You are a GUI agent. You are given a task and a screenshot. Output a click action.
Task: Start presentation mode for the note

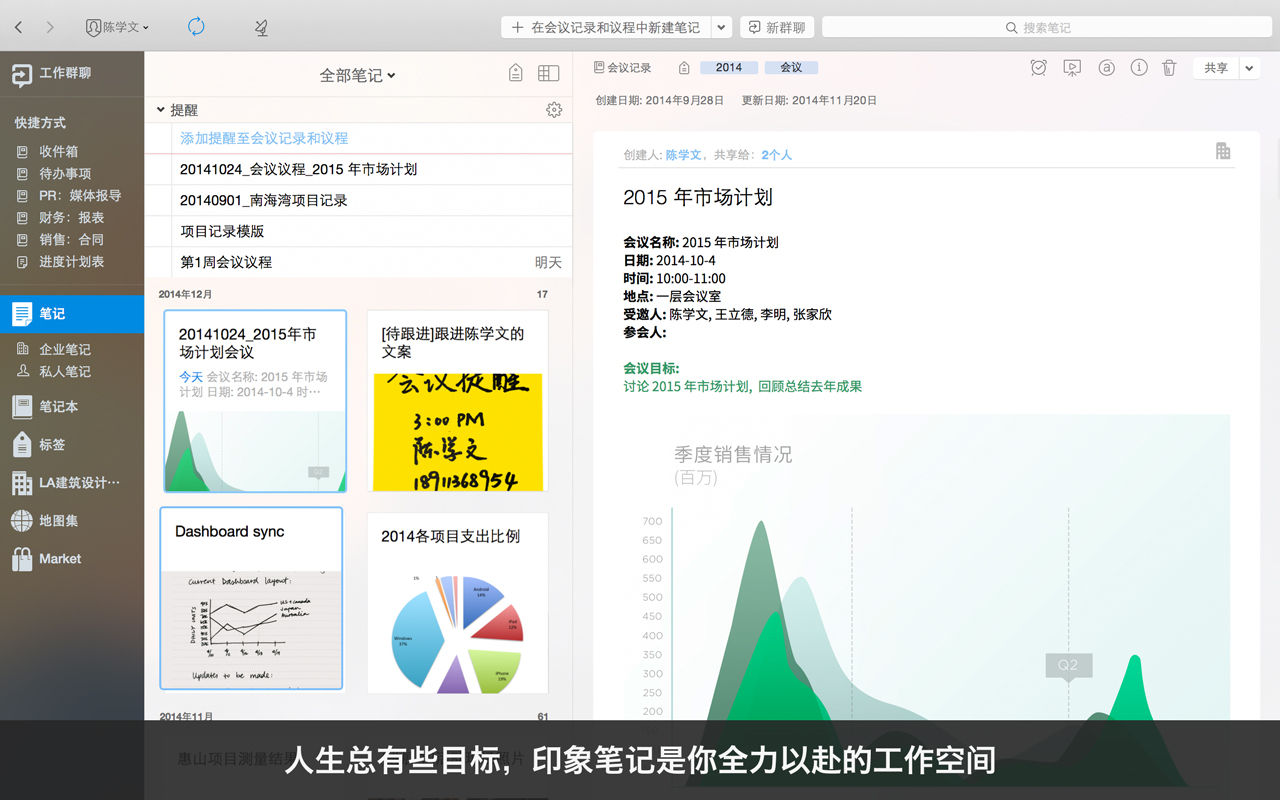click(x=1072, y=68)
